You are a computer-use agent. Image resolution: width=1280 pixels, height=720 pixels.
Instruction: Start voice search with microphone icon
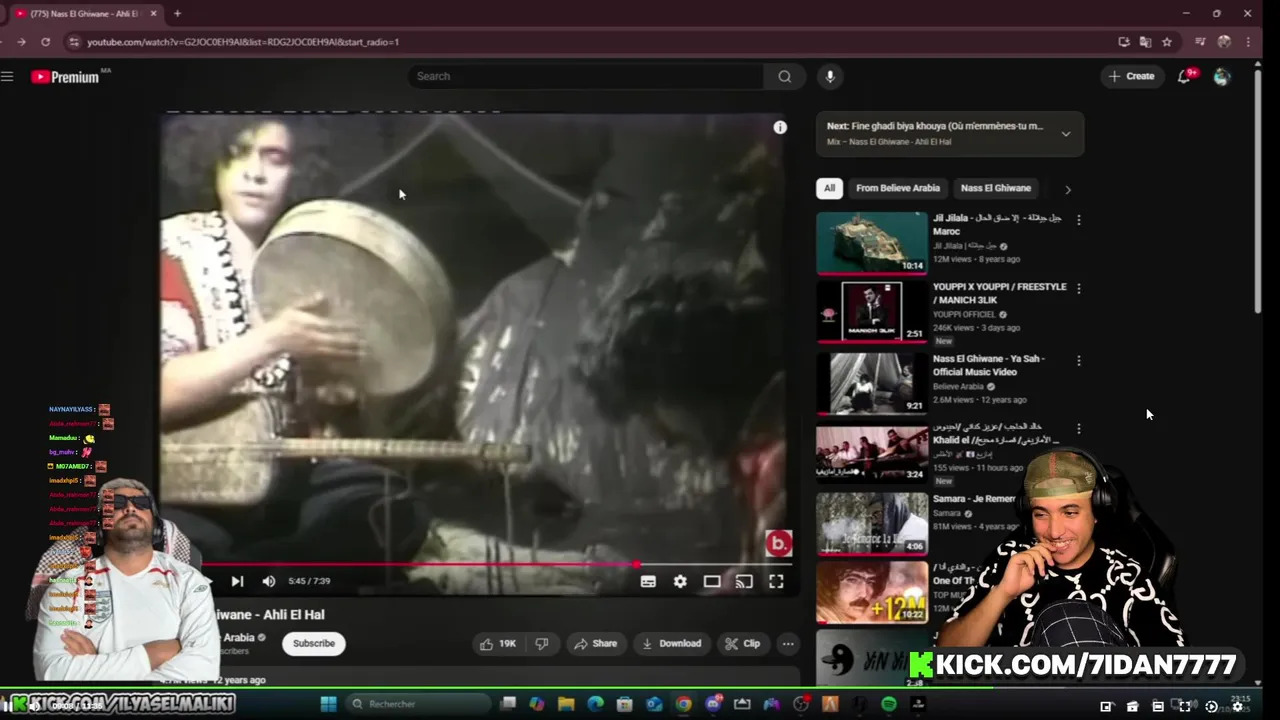829,76
